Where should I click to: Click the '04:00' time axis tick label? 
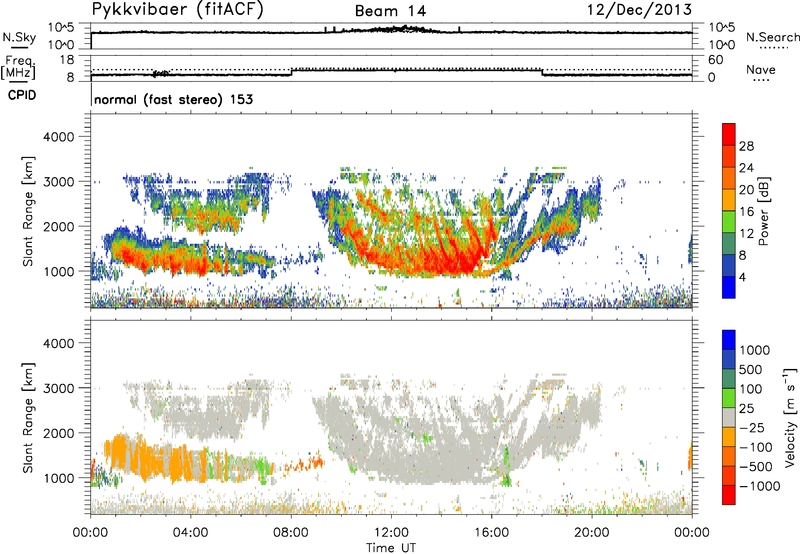coord(191,533)
